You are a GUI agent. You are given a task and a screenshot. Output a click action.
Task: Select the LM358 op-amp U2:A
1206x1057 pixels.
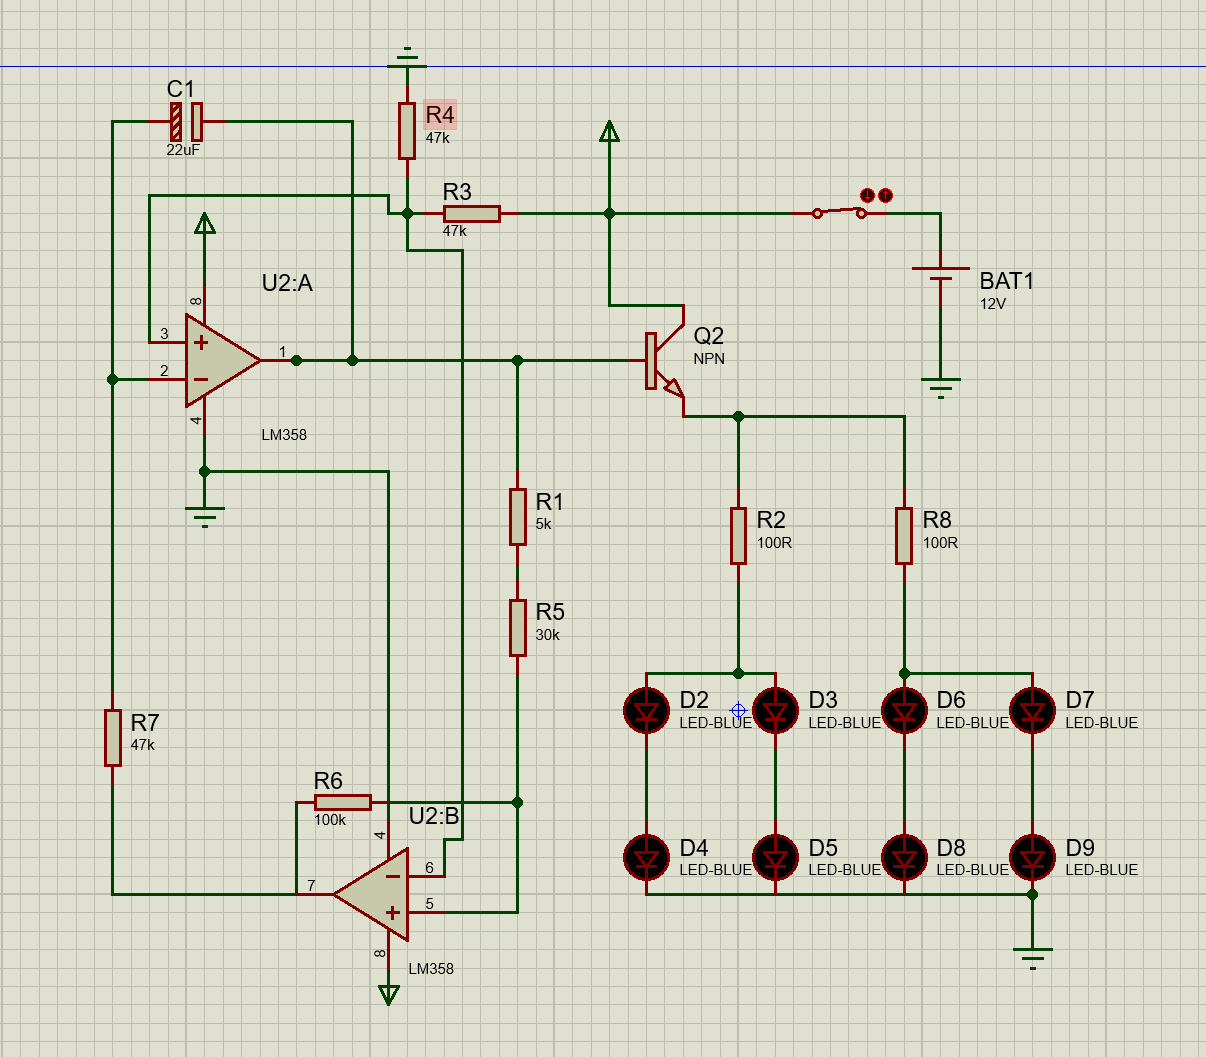point(222,361)
